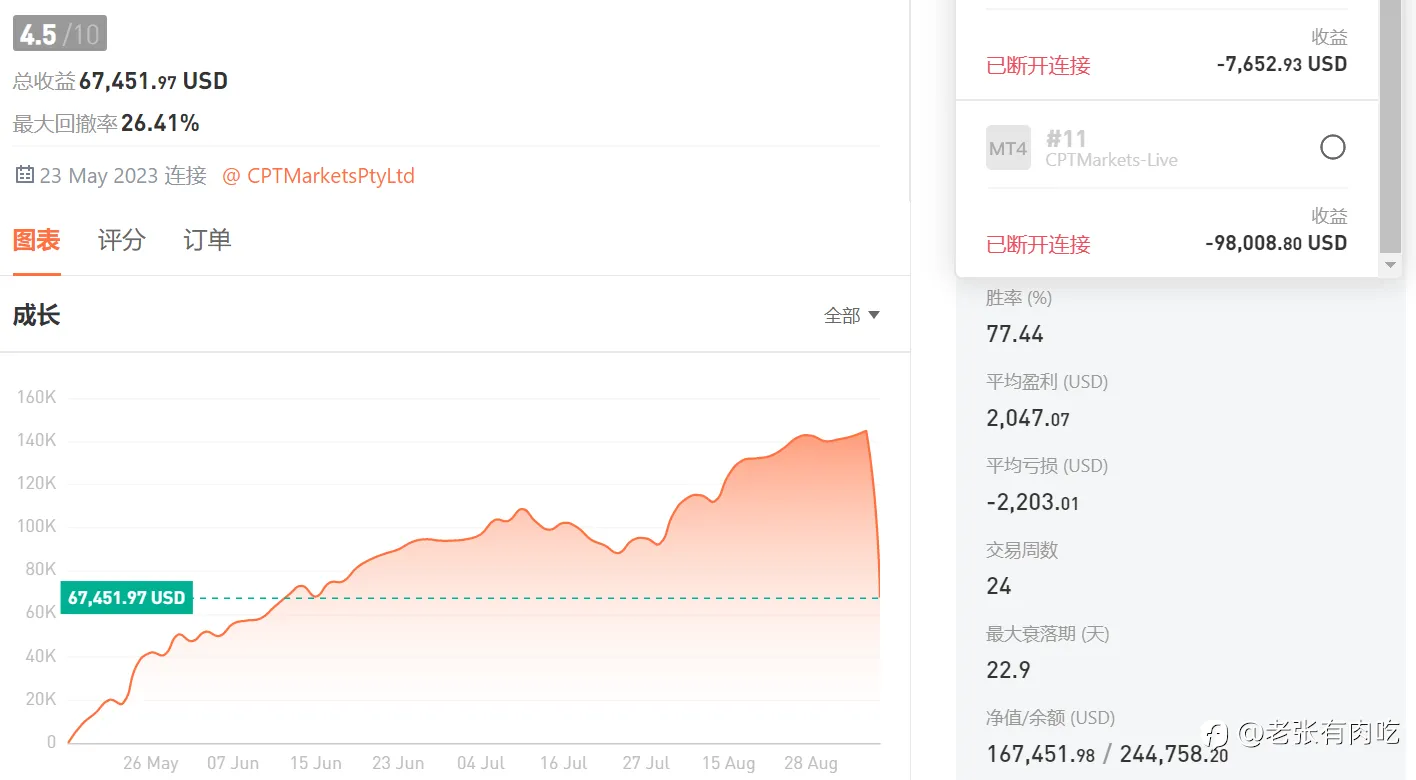Click 已断开连接 status under account #11
1416x780 pixels.
coord(1038,244)
